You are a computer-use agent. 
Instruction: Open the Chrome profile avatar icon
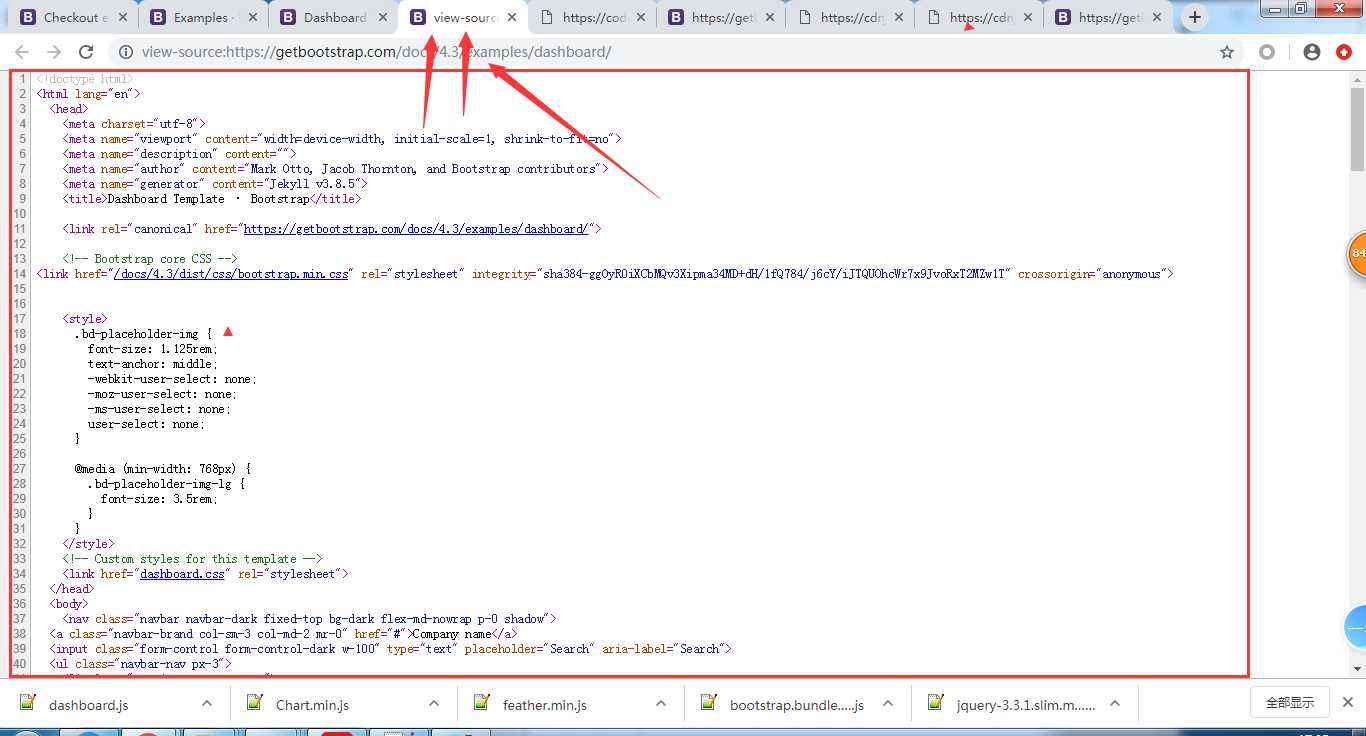pyautogui.click(x=1312, y=52)
